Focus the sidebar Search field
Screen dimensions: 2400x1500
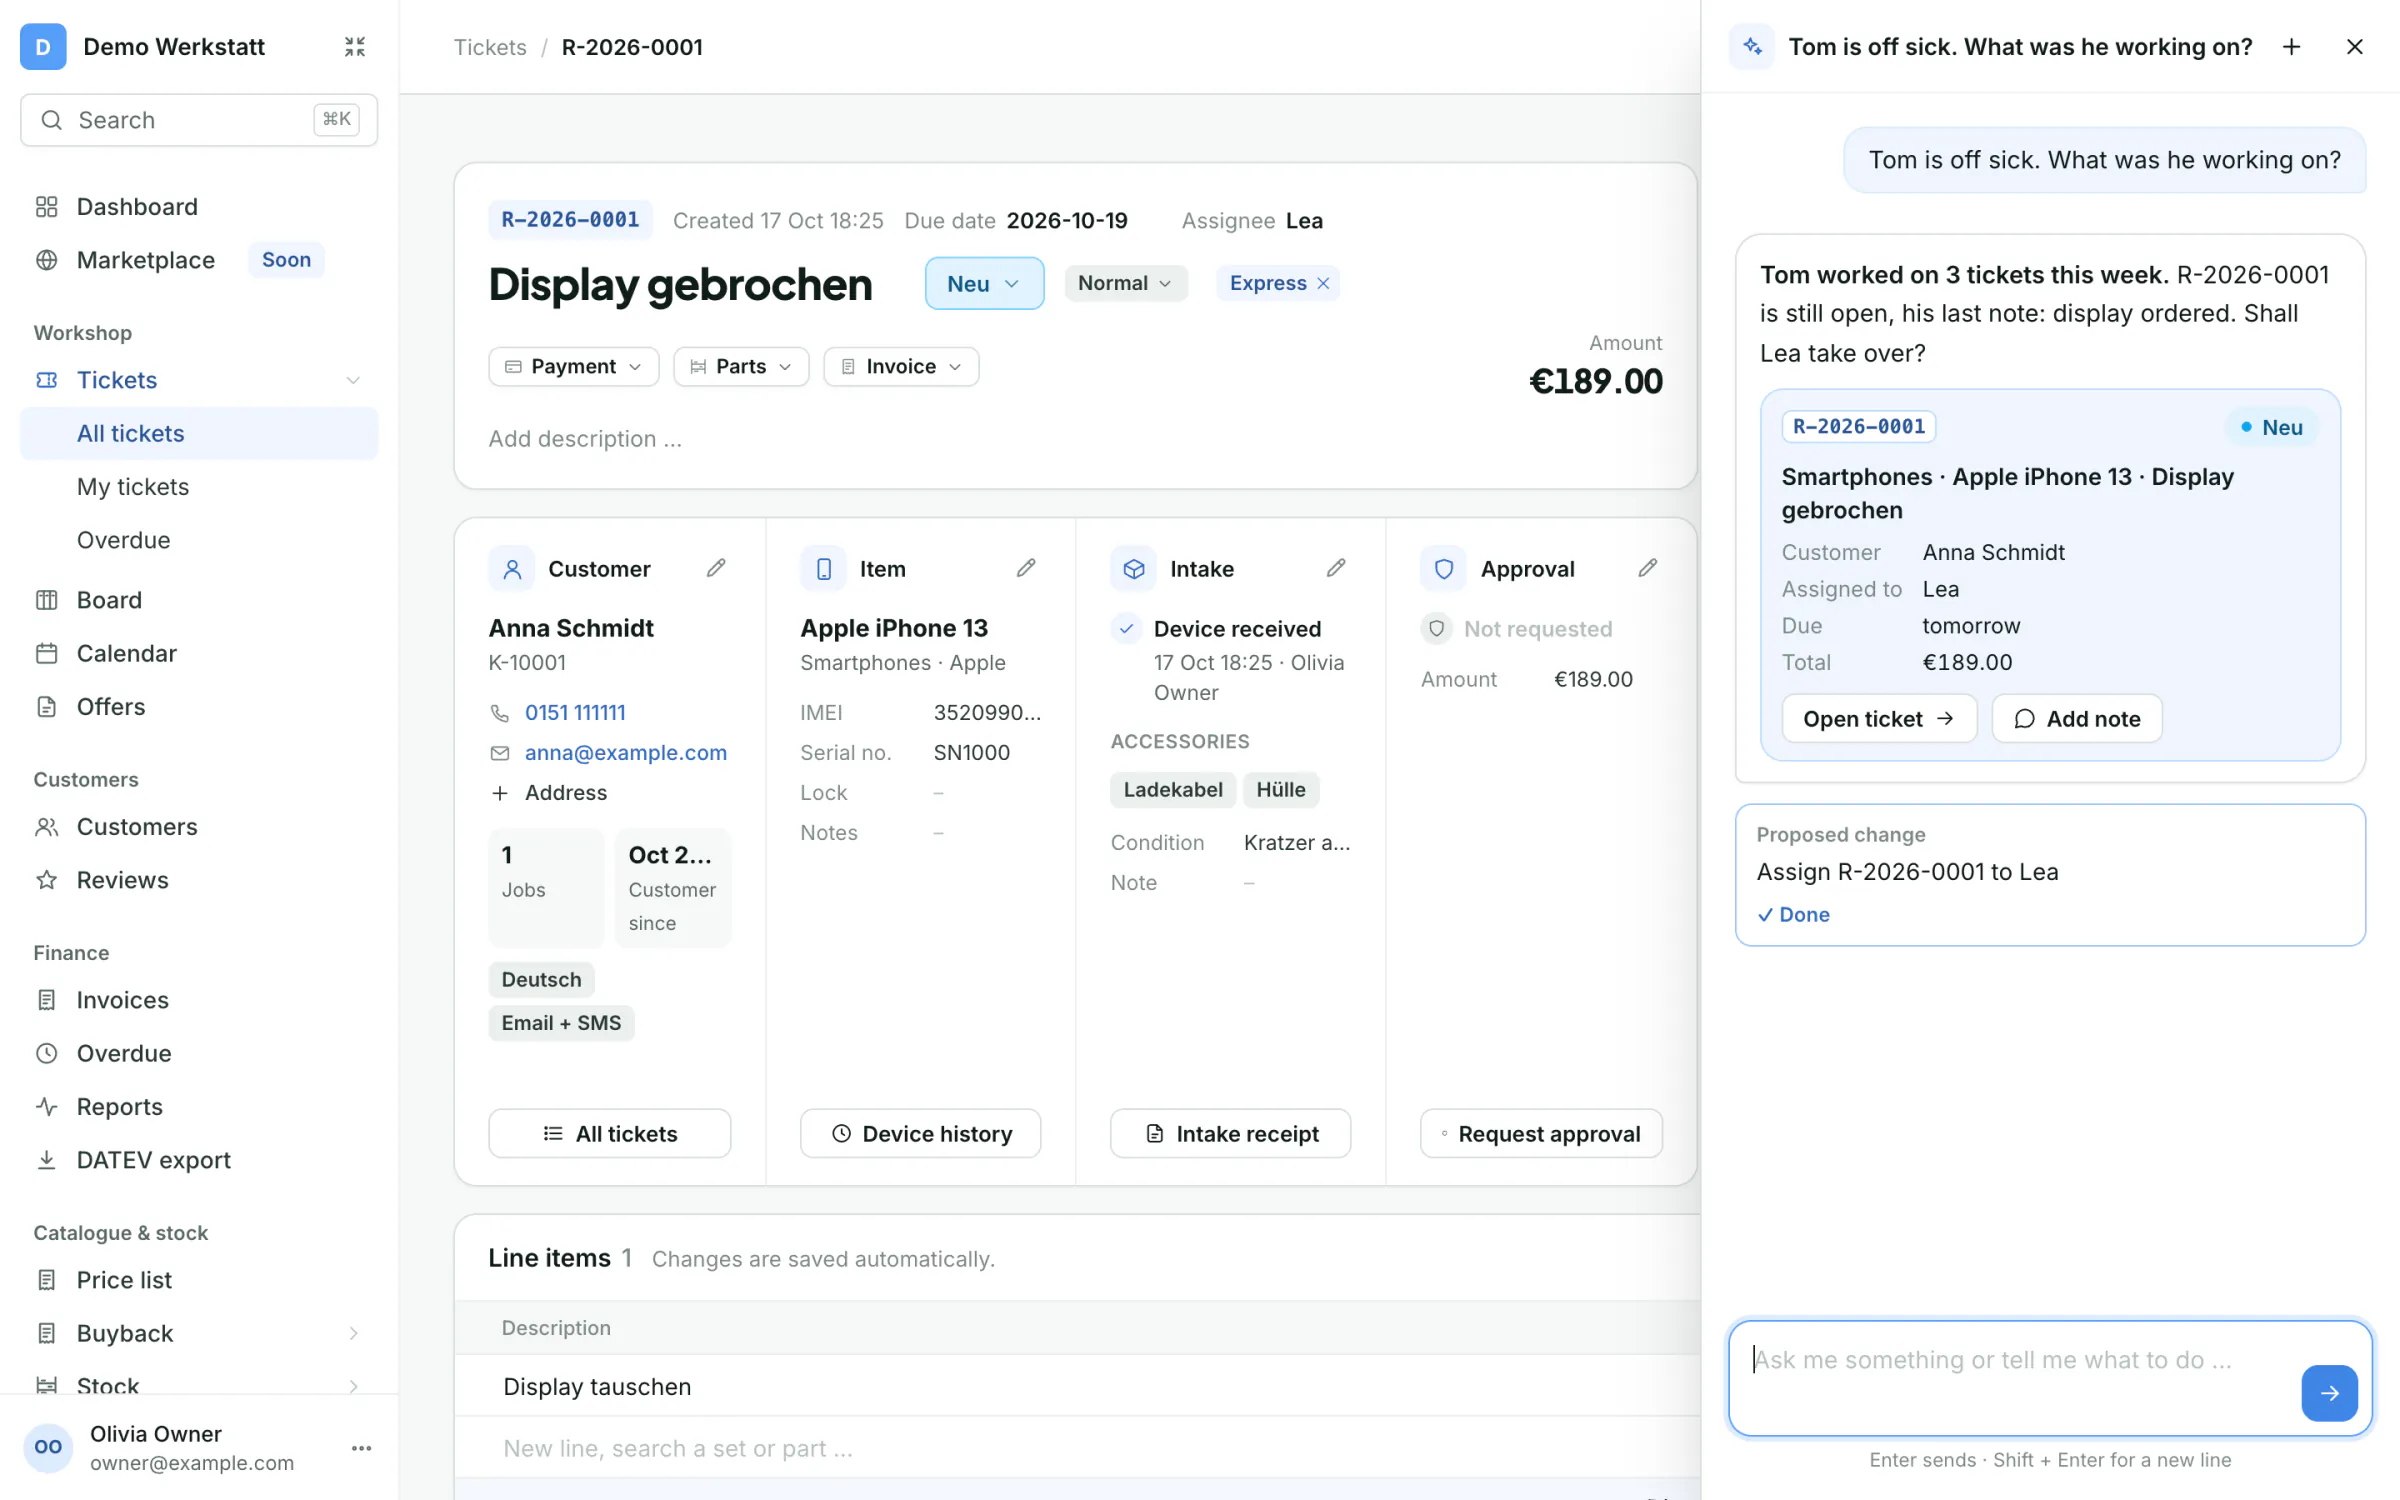199,120
